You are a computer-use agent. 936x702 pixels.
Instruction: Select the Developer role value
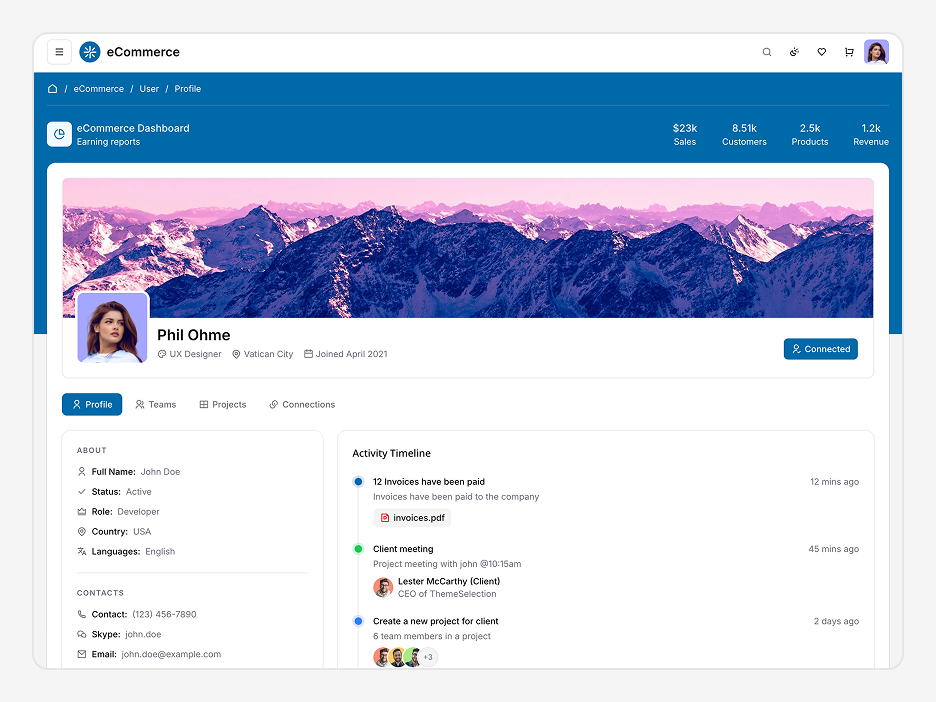coord(138,512)
